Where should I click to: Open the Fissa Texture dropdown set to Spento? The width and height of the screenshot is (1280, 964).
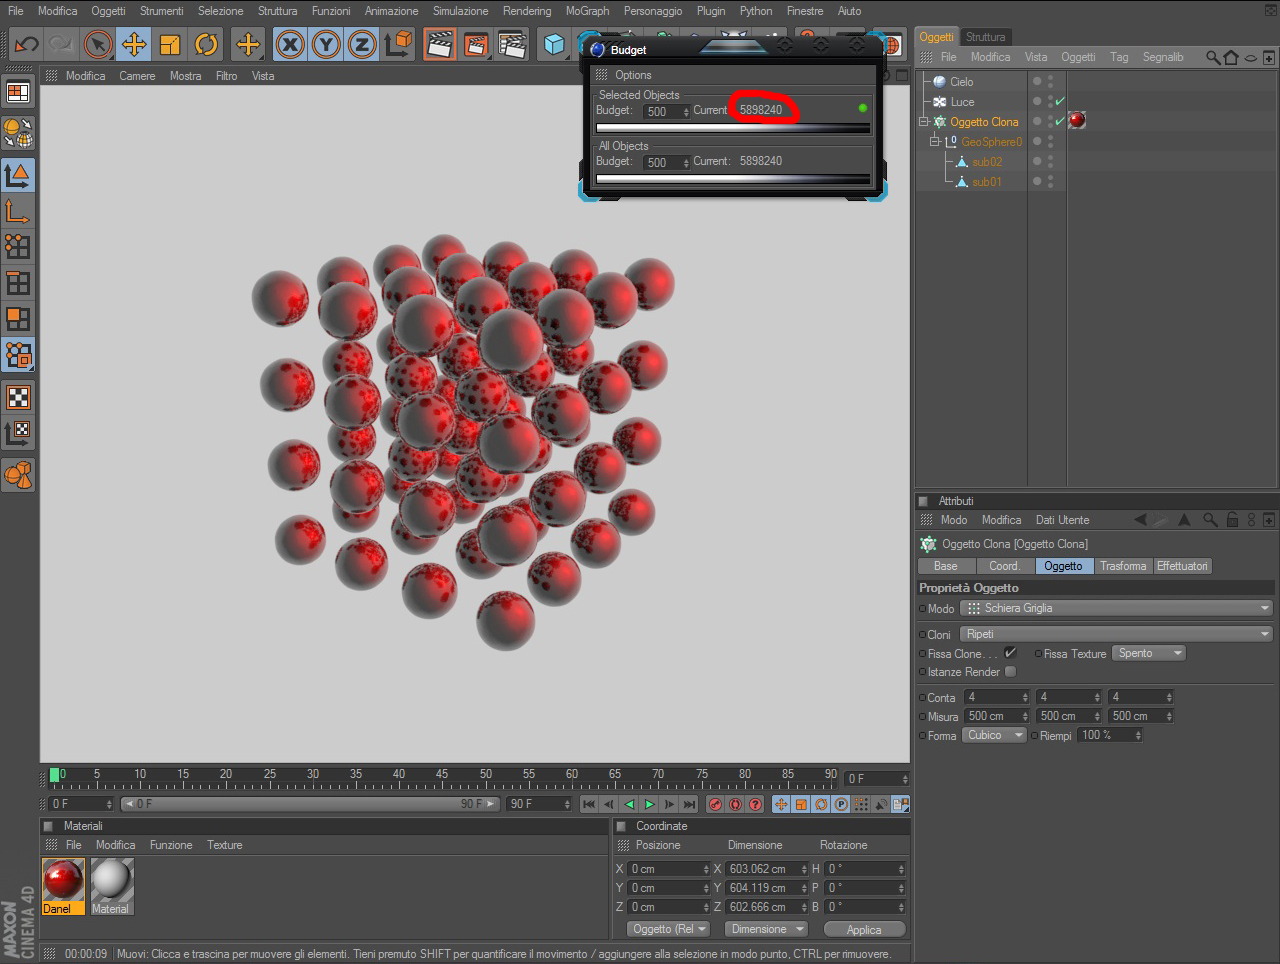(x=1149, y=653)
